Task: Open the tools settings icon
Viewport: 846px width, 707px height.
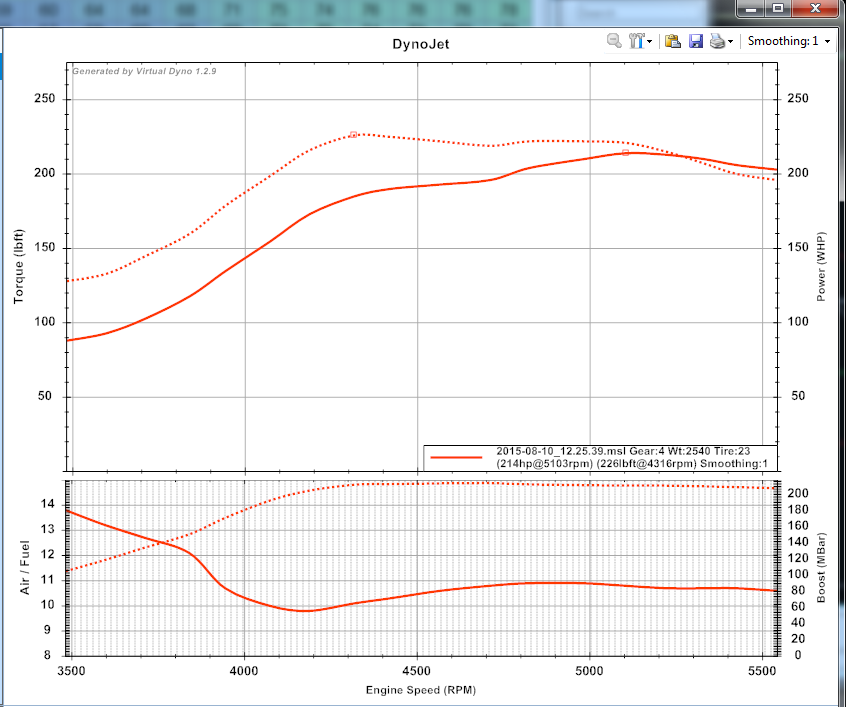Action: tap(636, 41)
